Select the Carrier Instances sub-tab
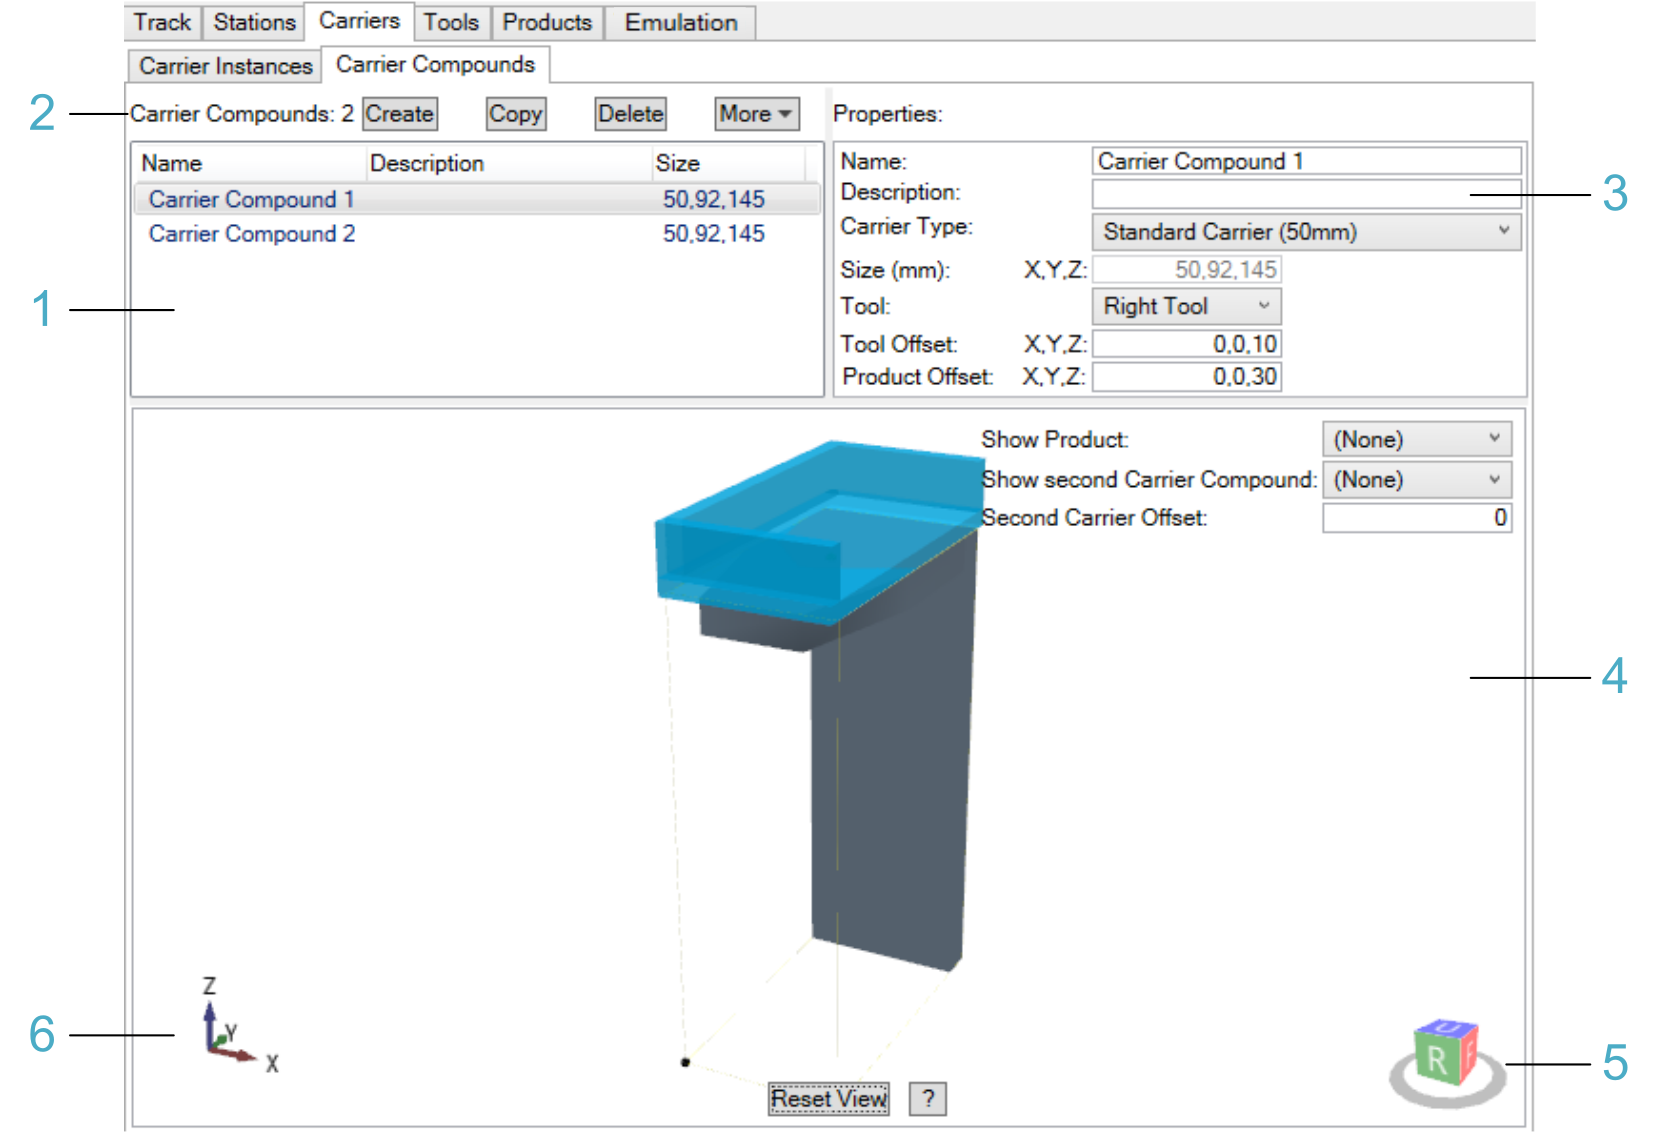This screenshot has width=1658, height=1133. tap(225, 66)
